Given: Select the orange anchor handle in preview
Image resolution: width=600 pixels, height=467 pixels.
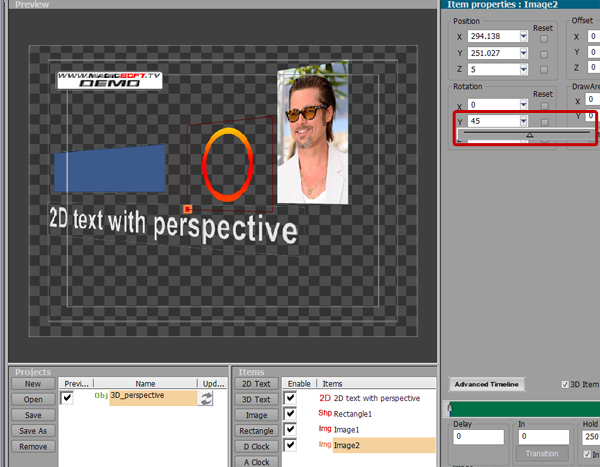Looking at the screenshot, I should (188, 209).
